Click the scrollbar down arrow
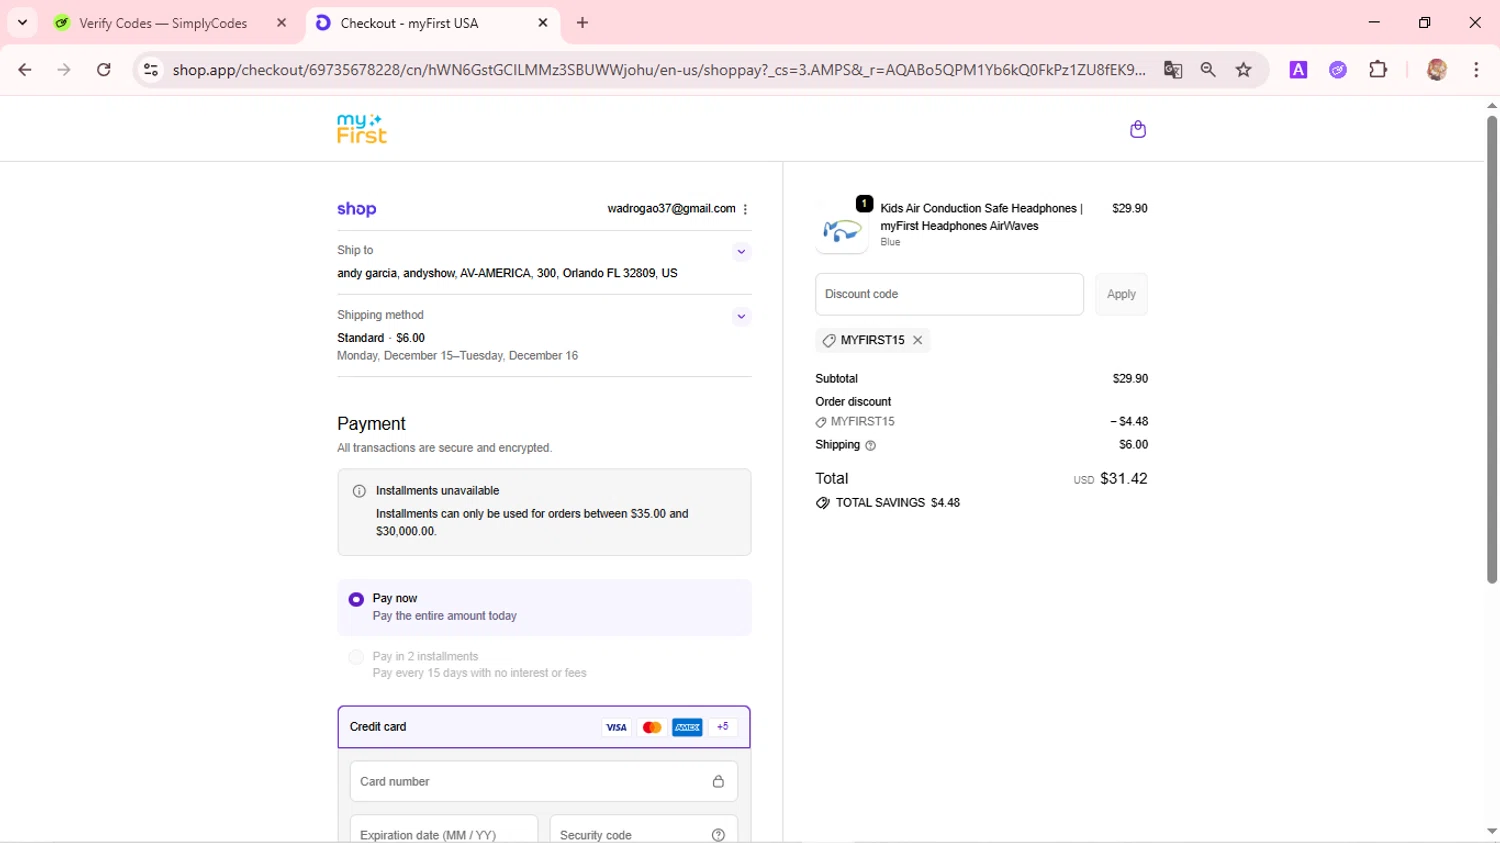This screenshot has height=843, width=1500. click(x=1492, y=832)
